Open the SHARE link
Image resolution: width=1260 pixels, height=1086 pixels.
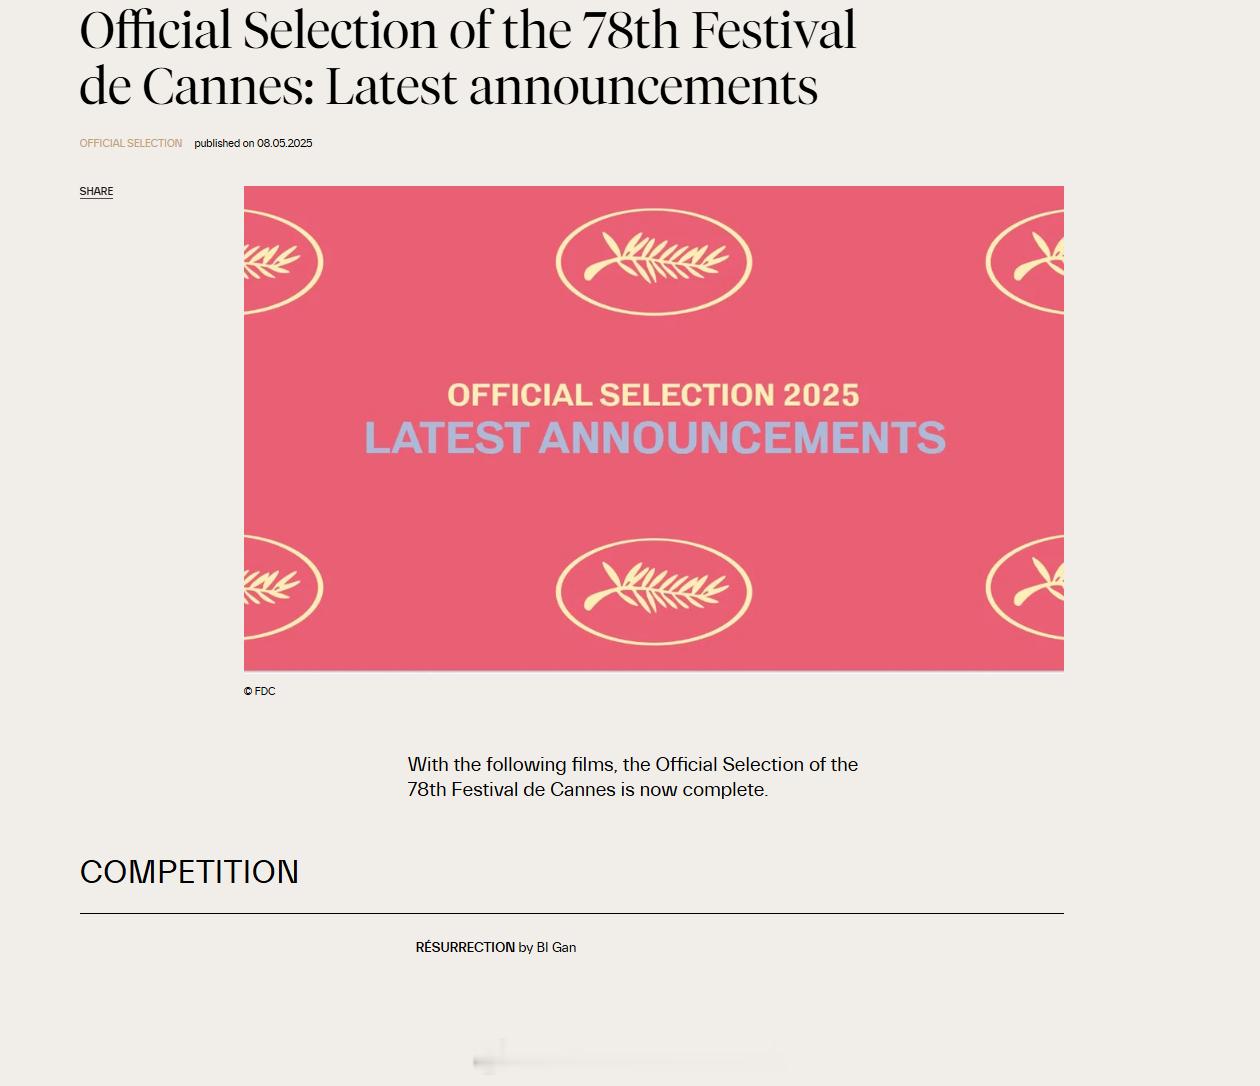coord(96,191)
